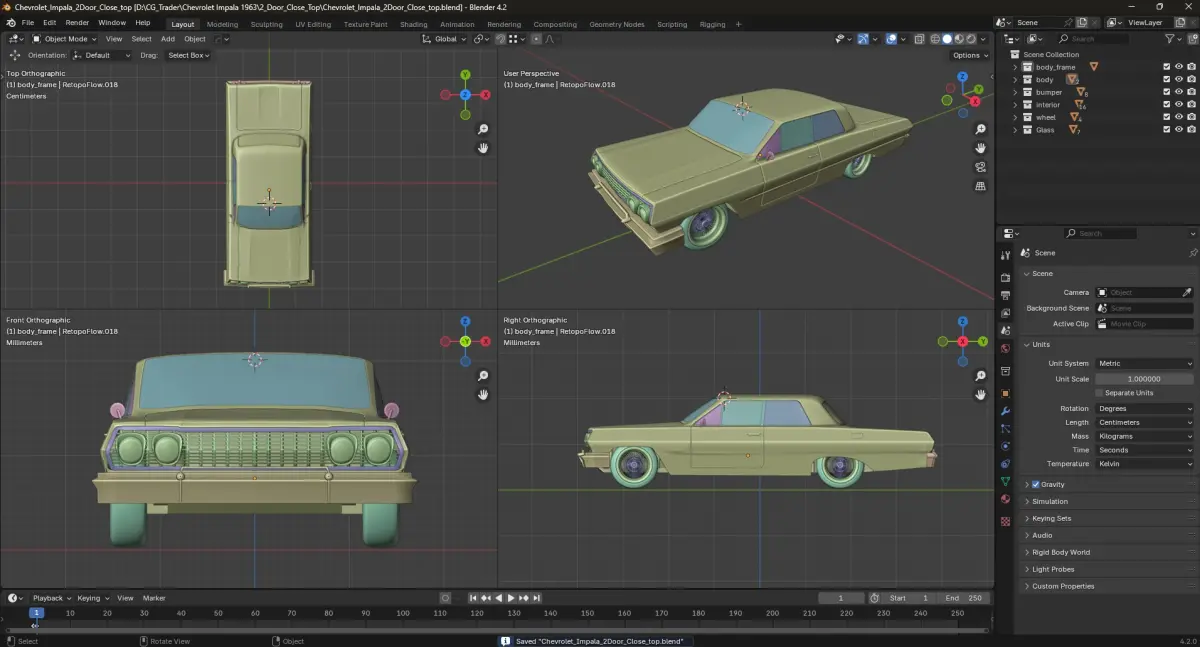Toggle X-Ray display in viewport header
This screenshot has height=647, width=1200.
click(917, 39)
